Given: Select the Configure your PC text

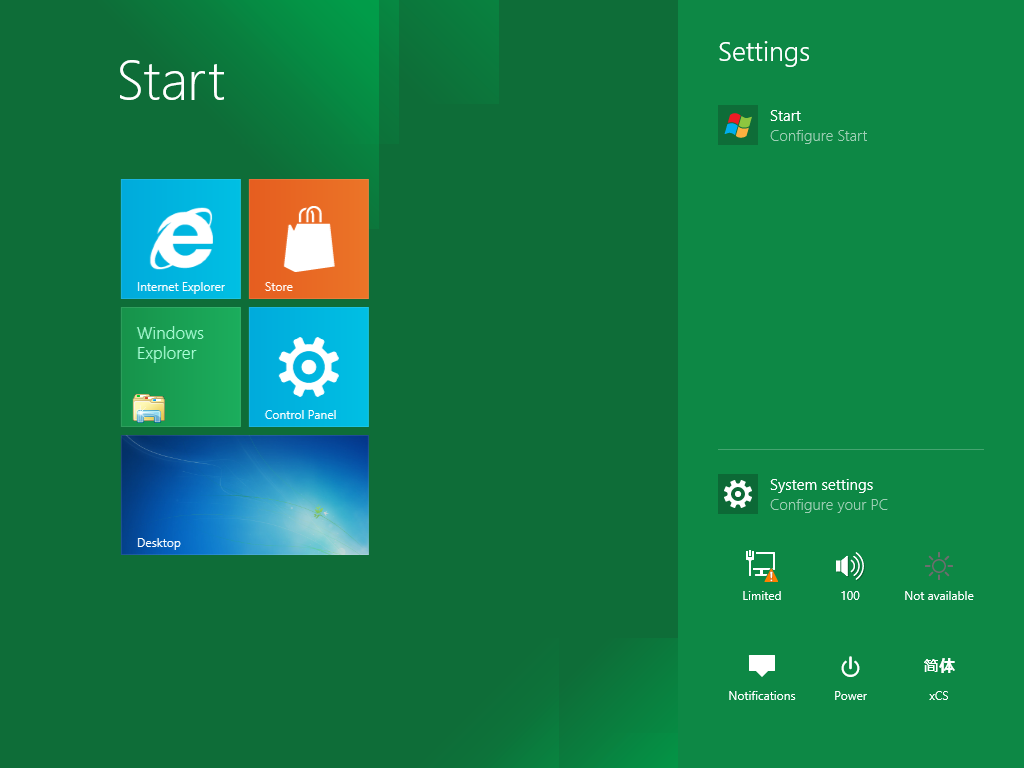Looking at the screenshot, I should (829, 505).
